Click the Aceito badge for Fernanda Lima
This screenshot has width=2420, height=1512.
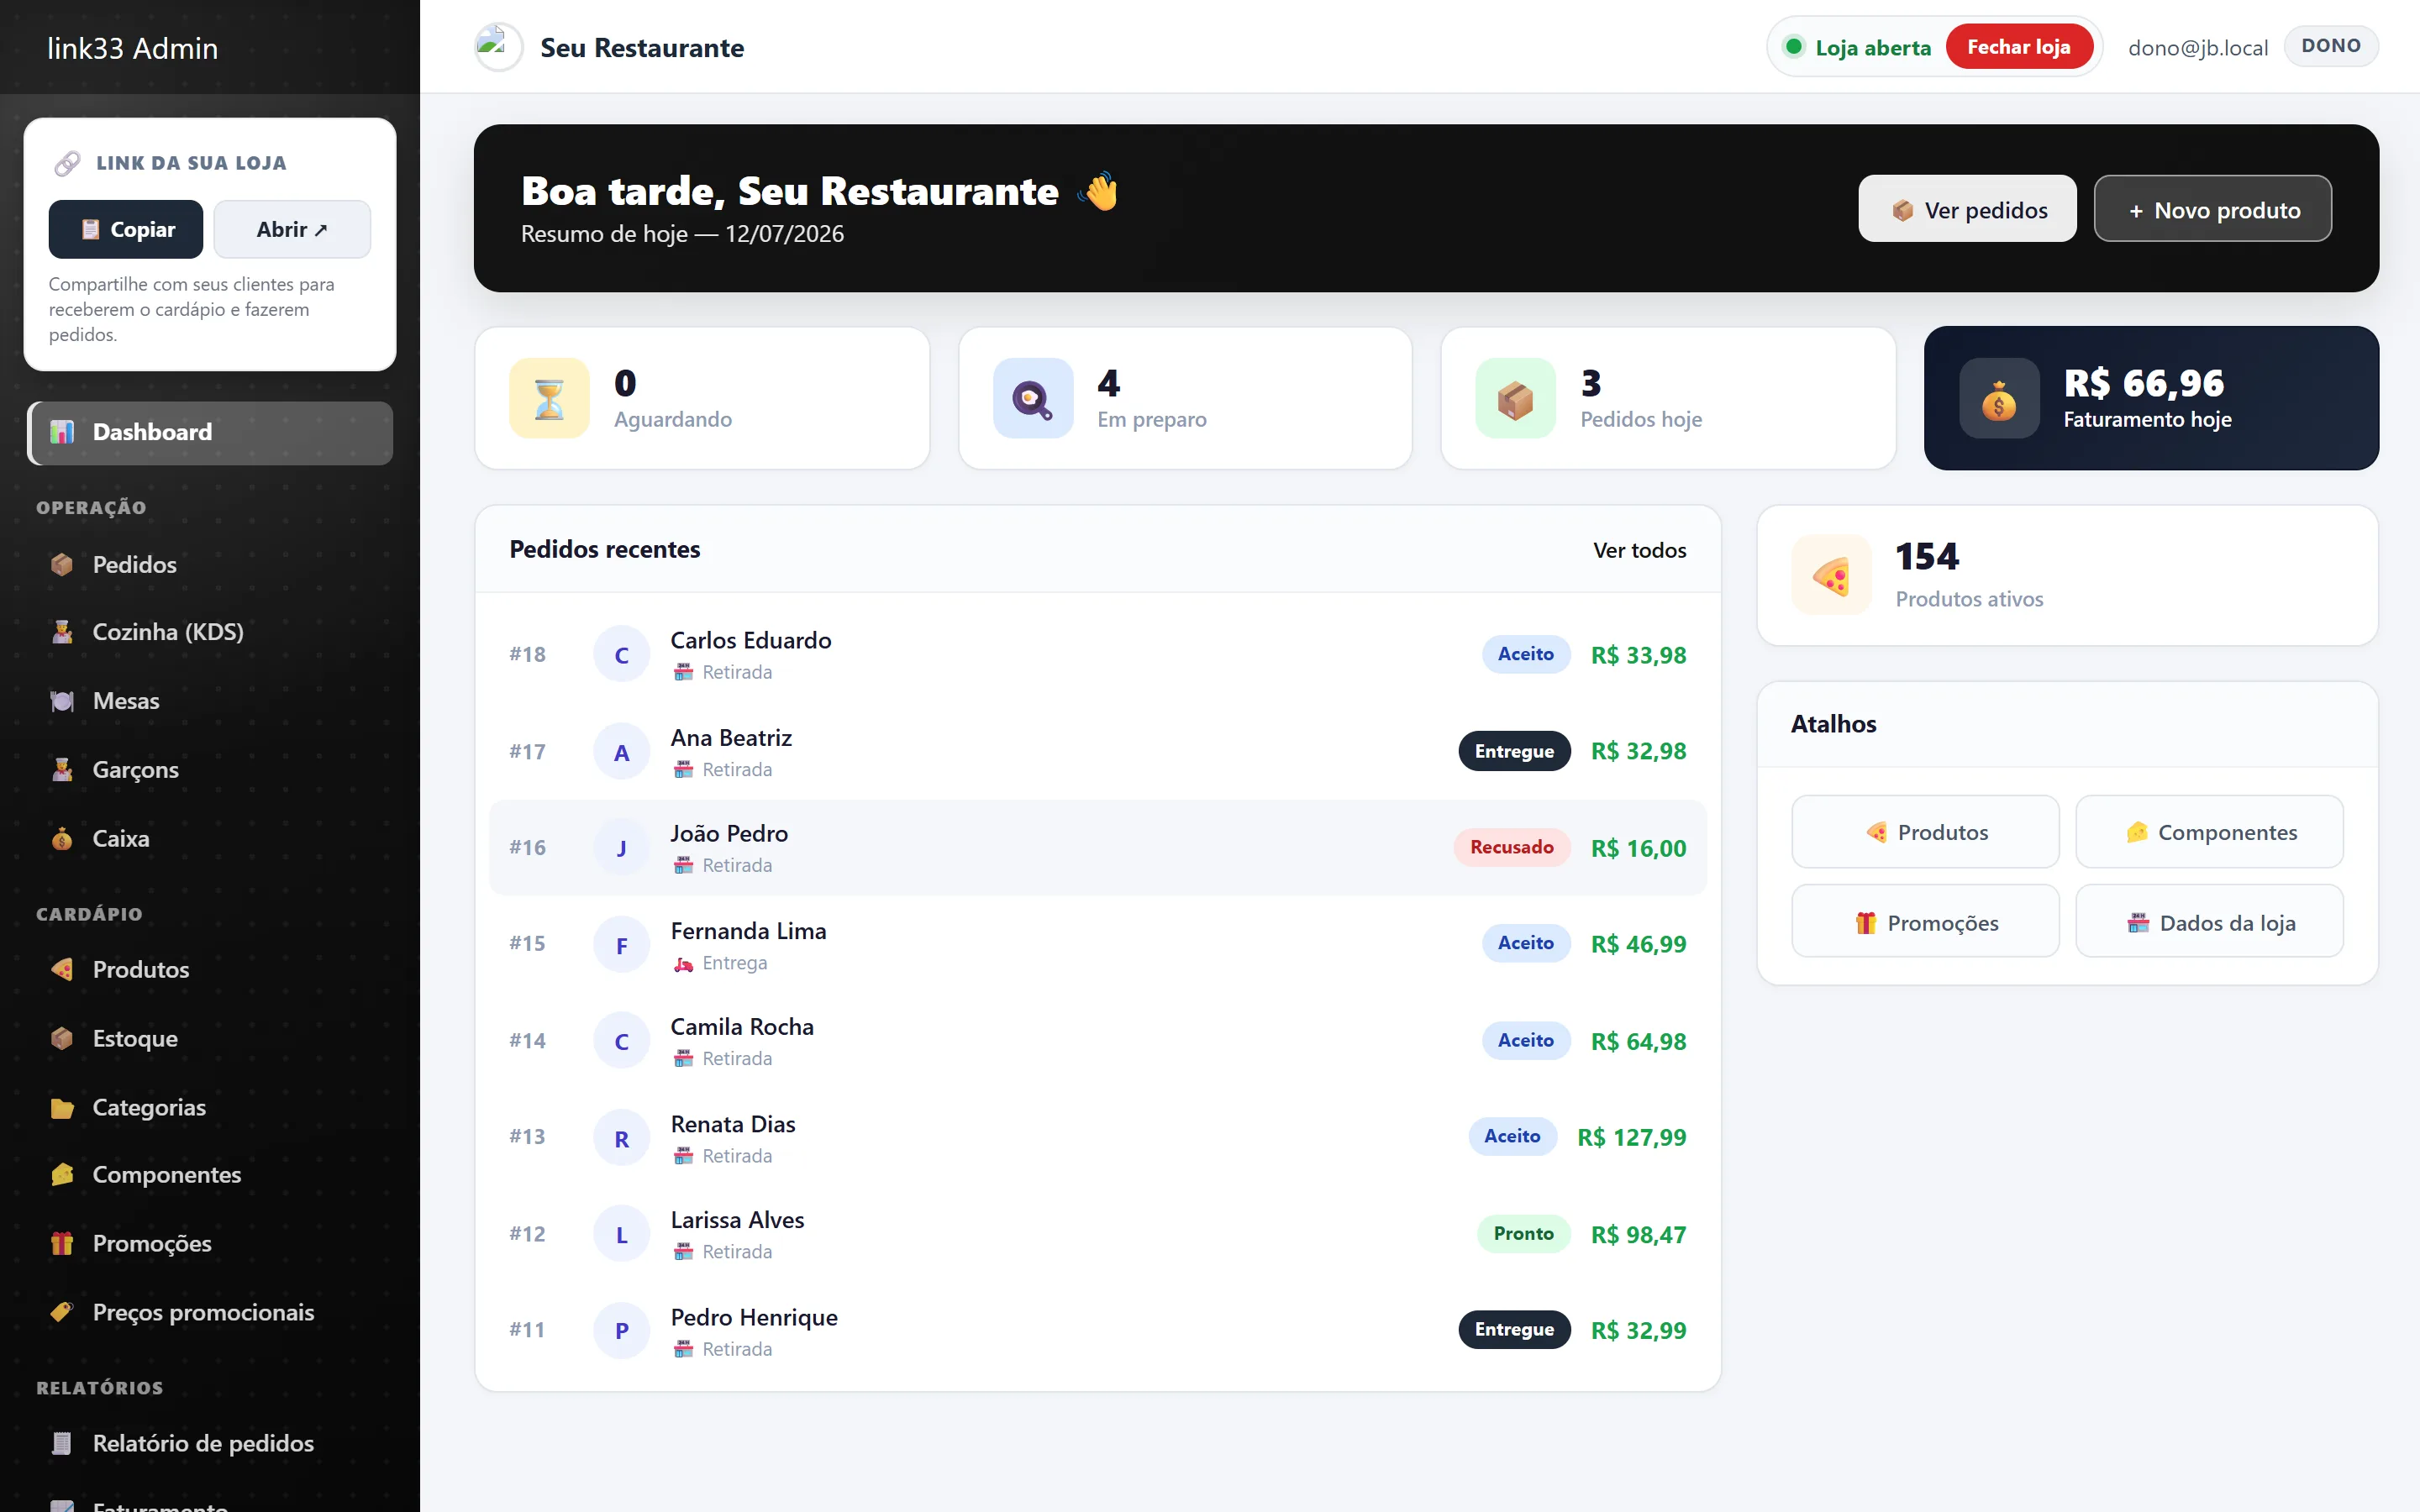[x=1526, y=943]
